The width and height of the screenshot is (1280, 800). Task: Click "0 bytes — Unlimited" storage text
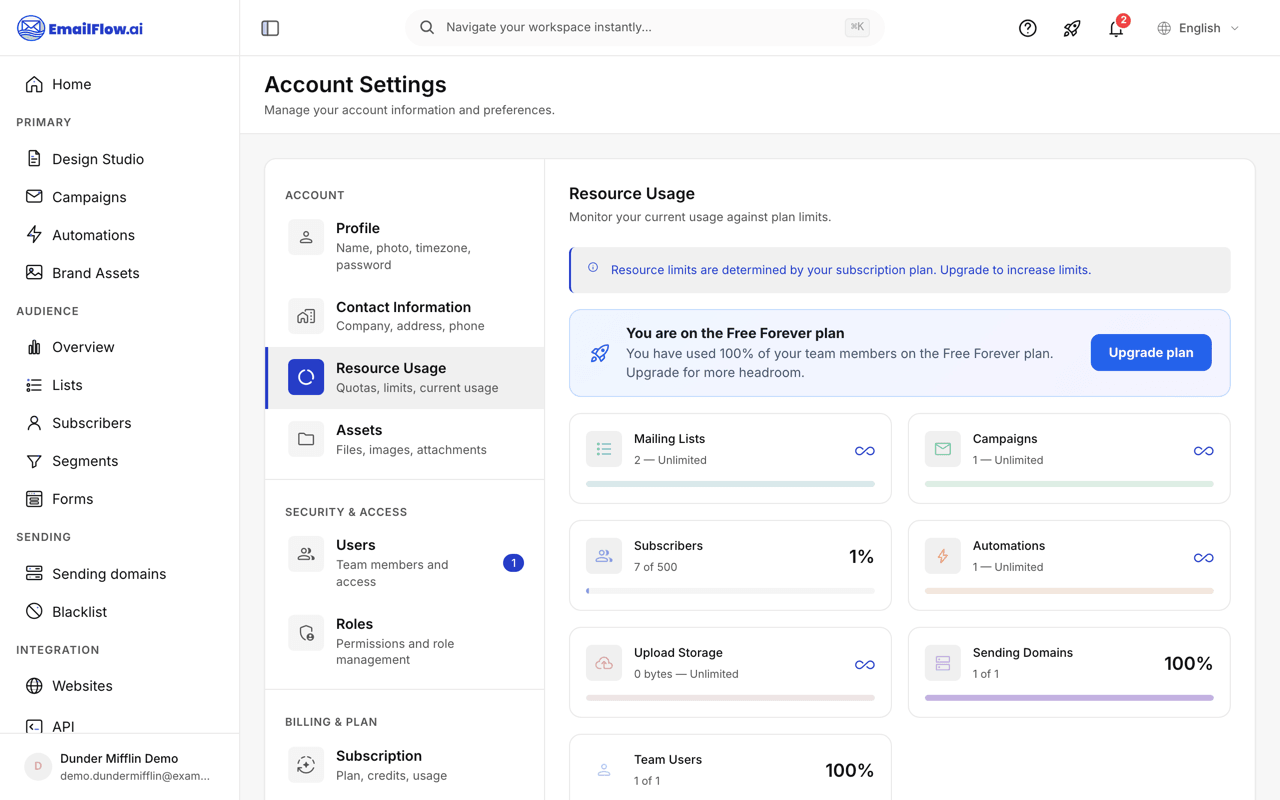pos(686,674)
